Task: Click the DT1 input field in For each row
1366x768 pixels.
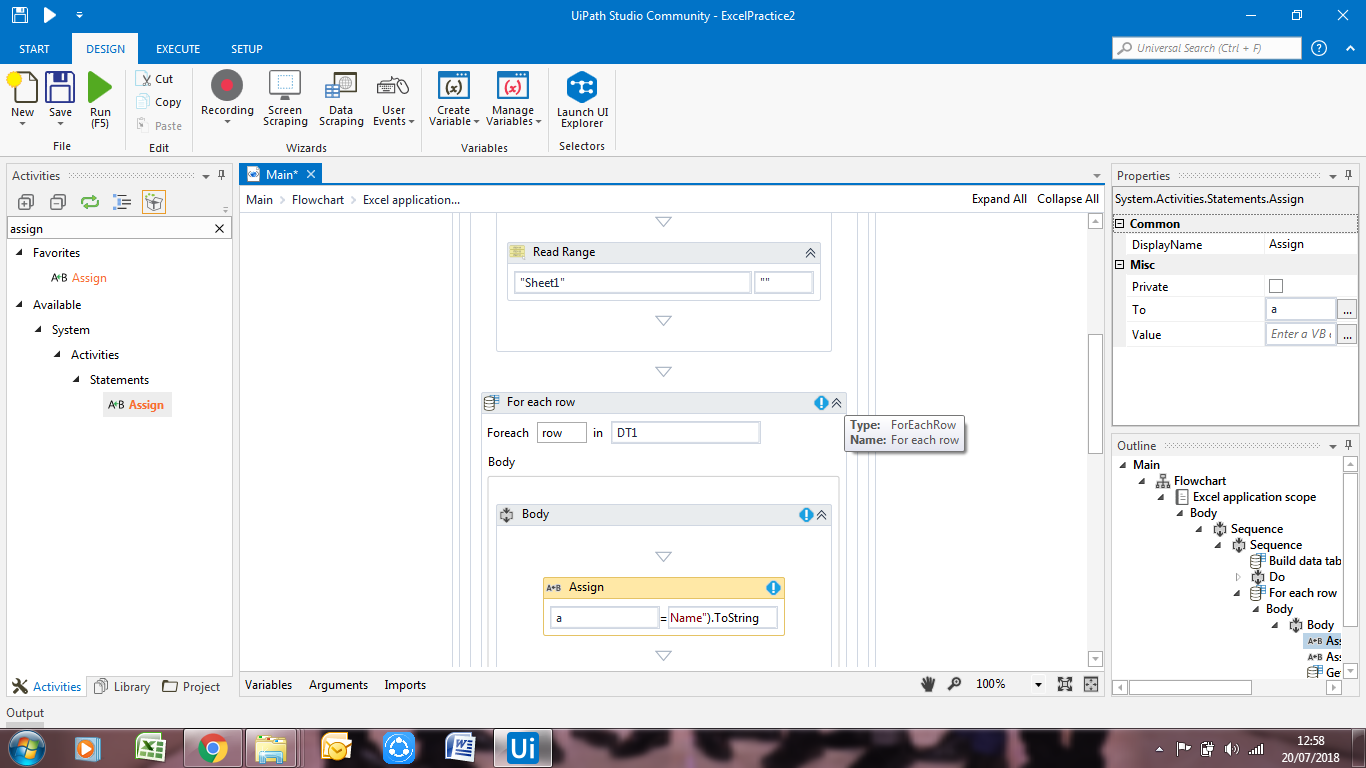Action: 685,433
